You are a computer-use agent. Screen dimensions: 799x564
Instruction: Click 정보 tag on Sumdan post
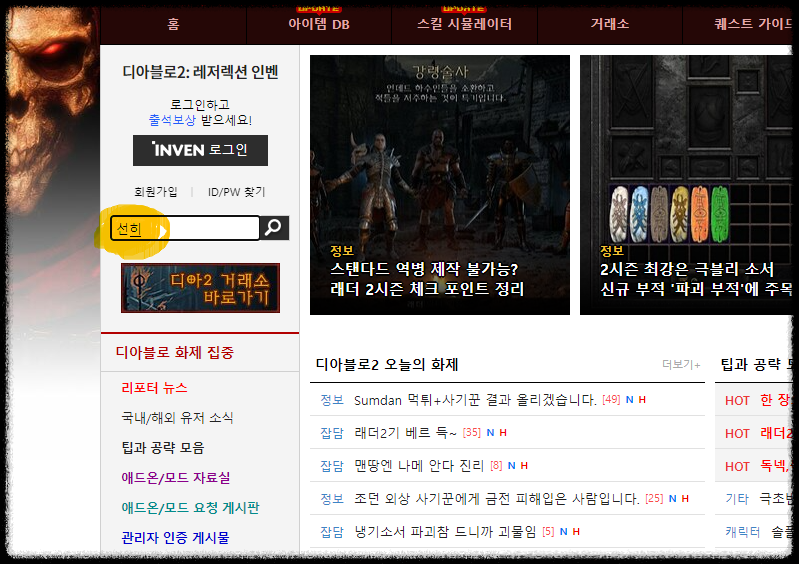tap(332, 400)
